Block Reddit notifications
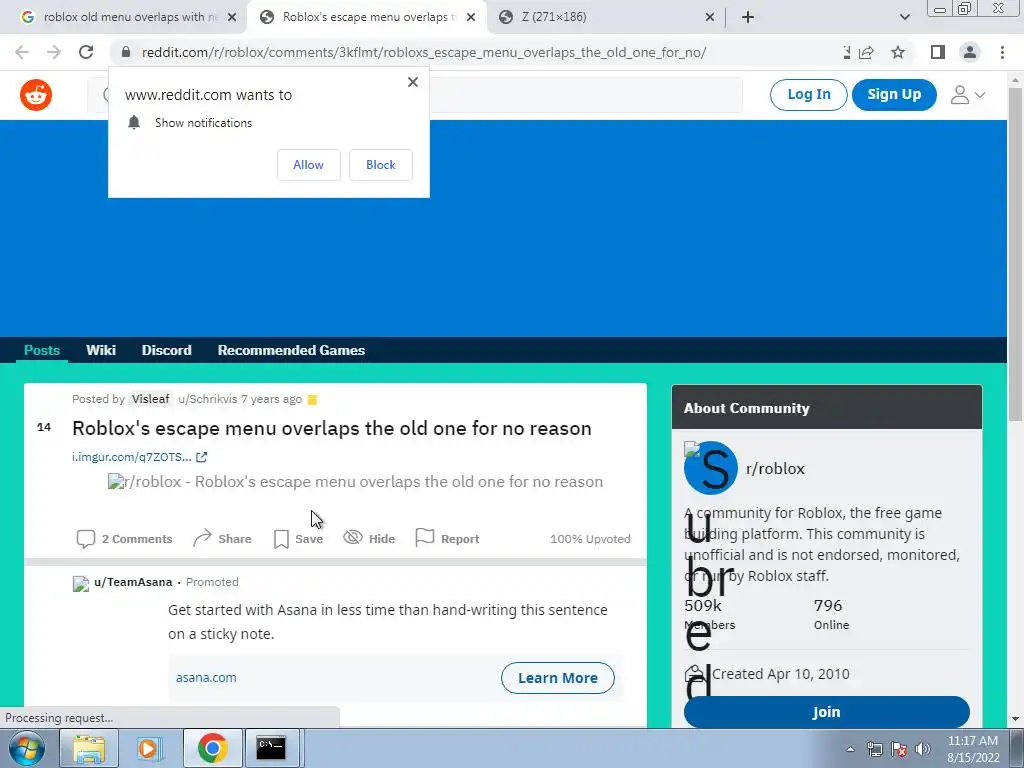The width and height of the screenshot is (1024, 768). coord(381,165)
